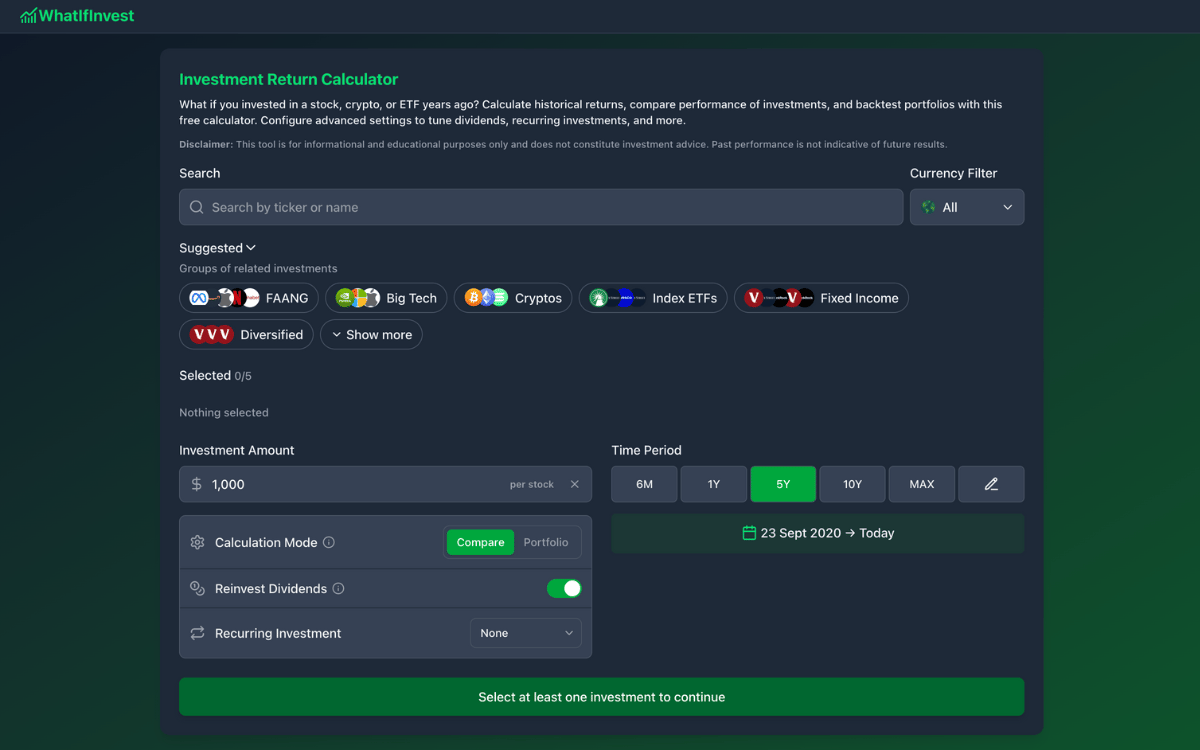
Task: Select Compare calculation mode
Action: pos(480,542)
